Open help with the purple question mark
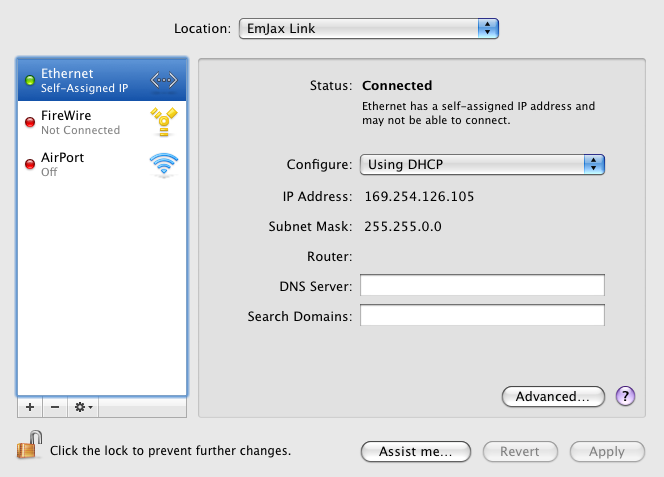 625,397
